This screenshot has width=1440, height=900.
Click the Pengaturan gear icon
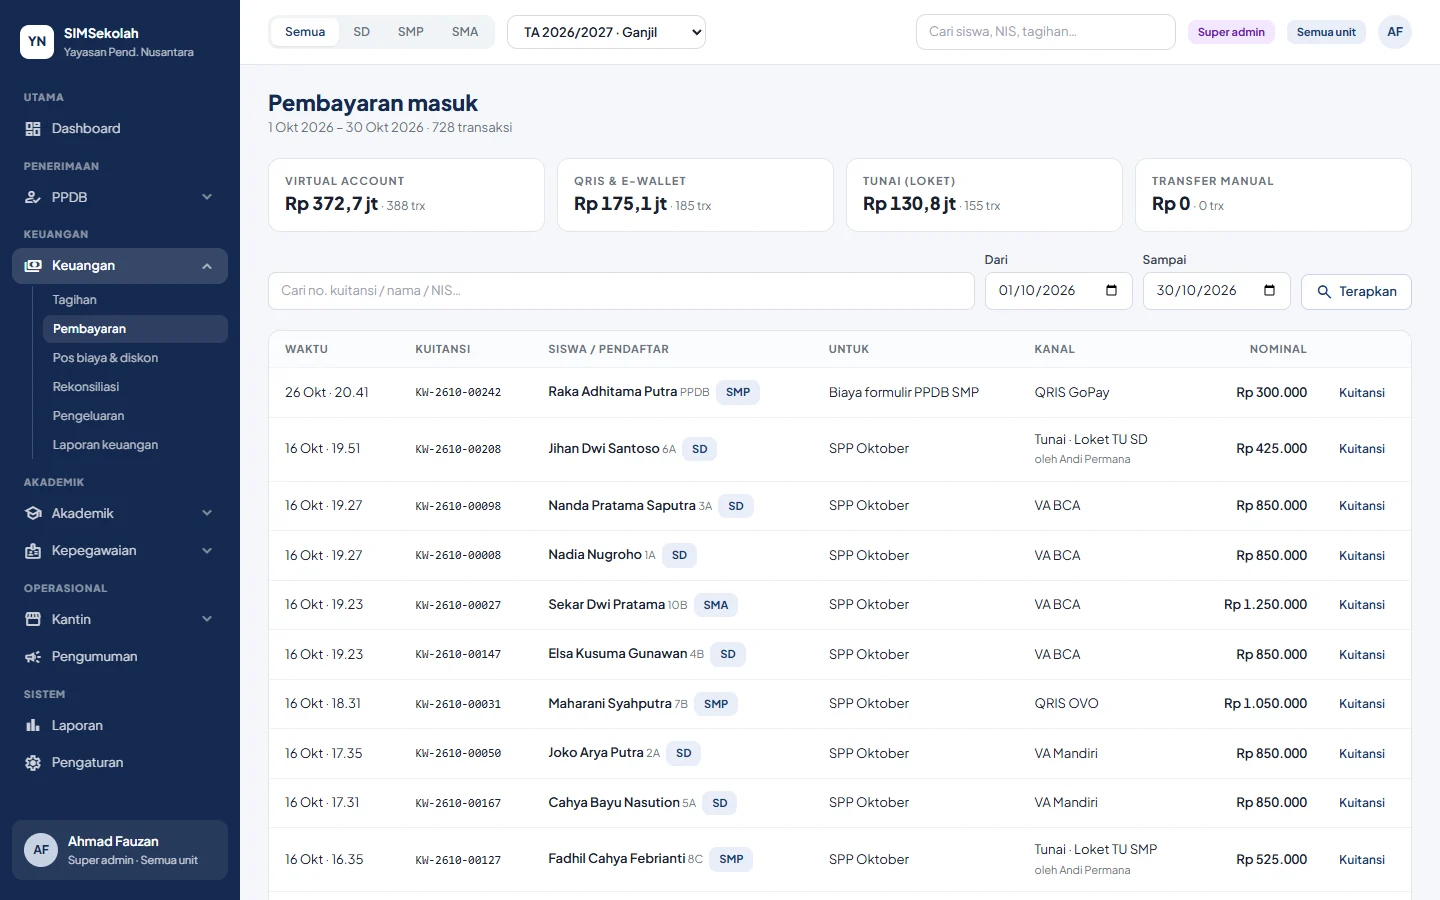(x=33, y=763)
